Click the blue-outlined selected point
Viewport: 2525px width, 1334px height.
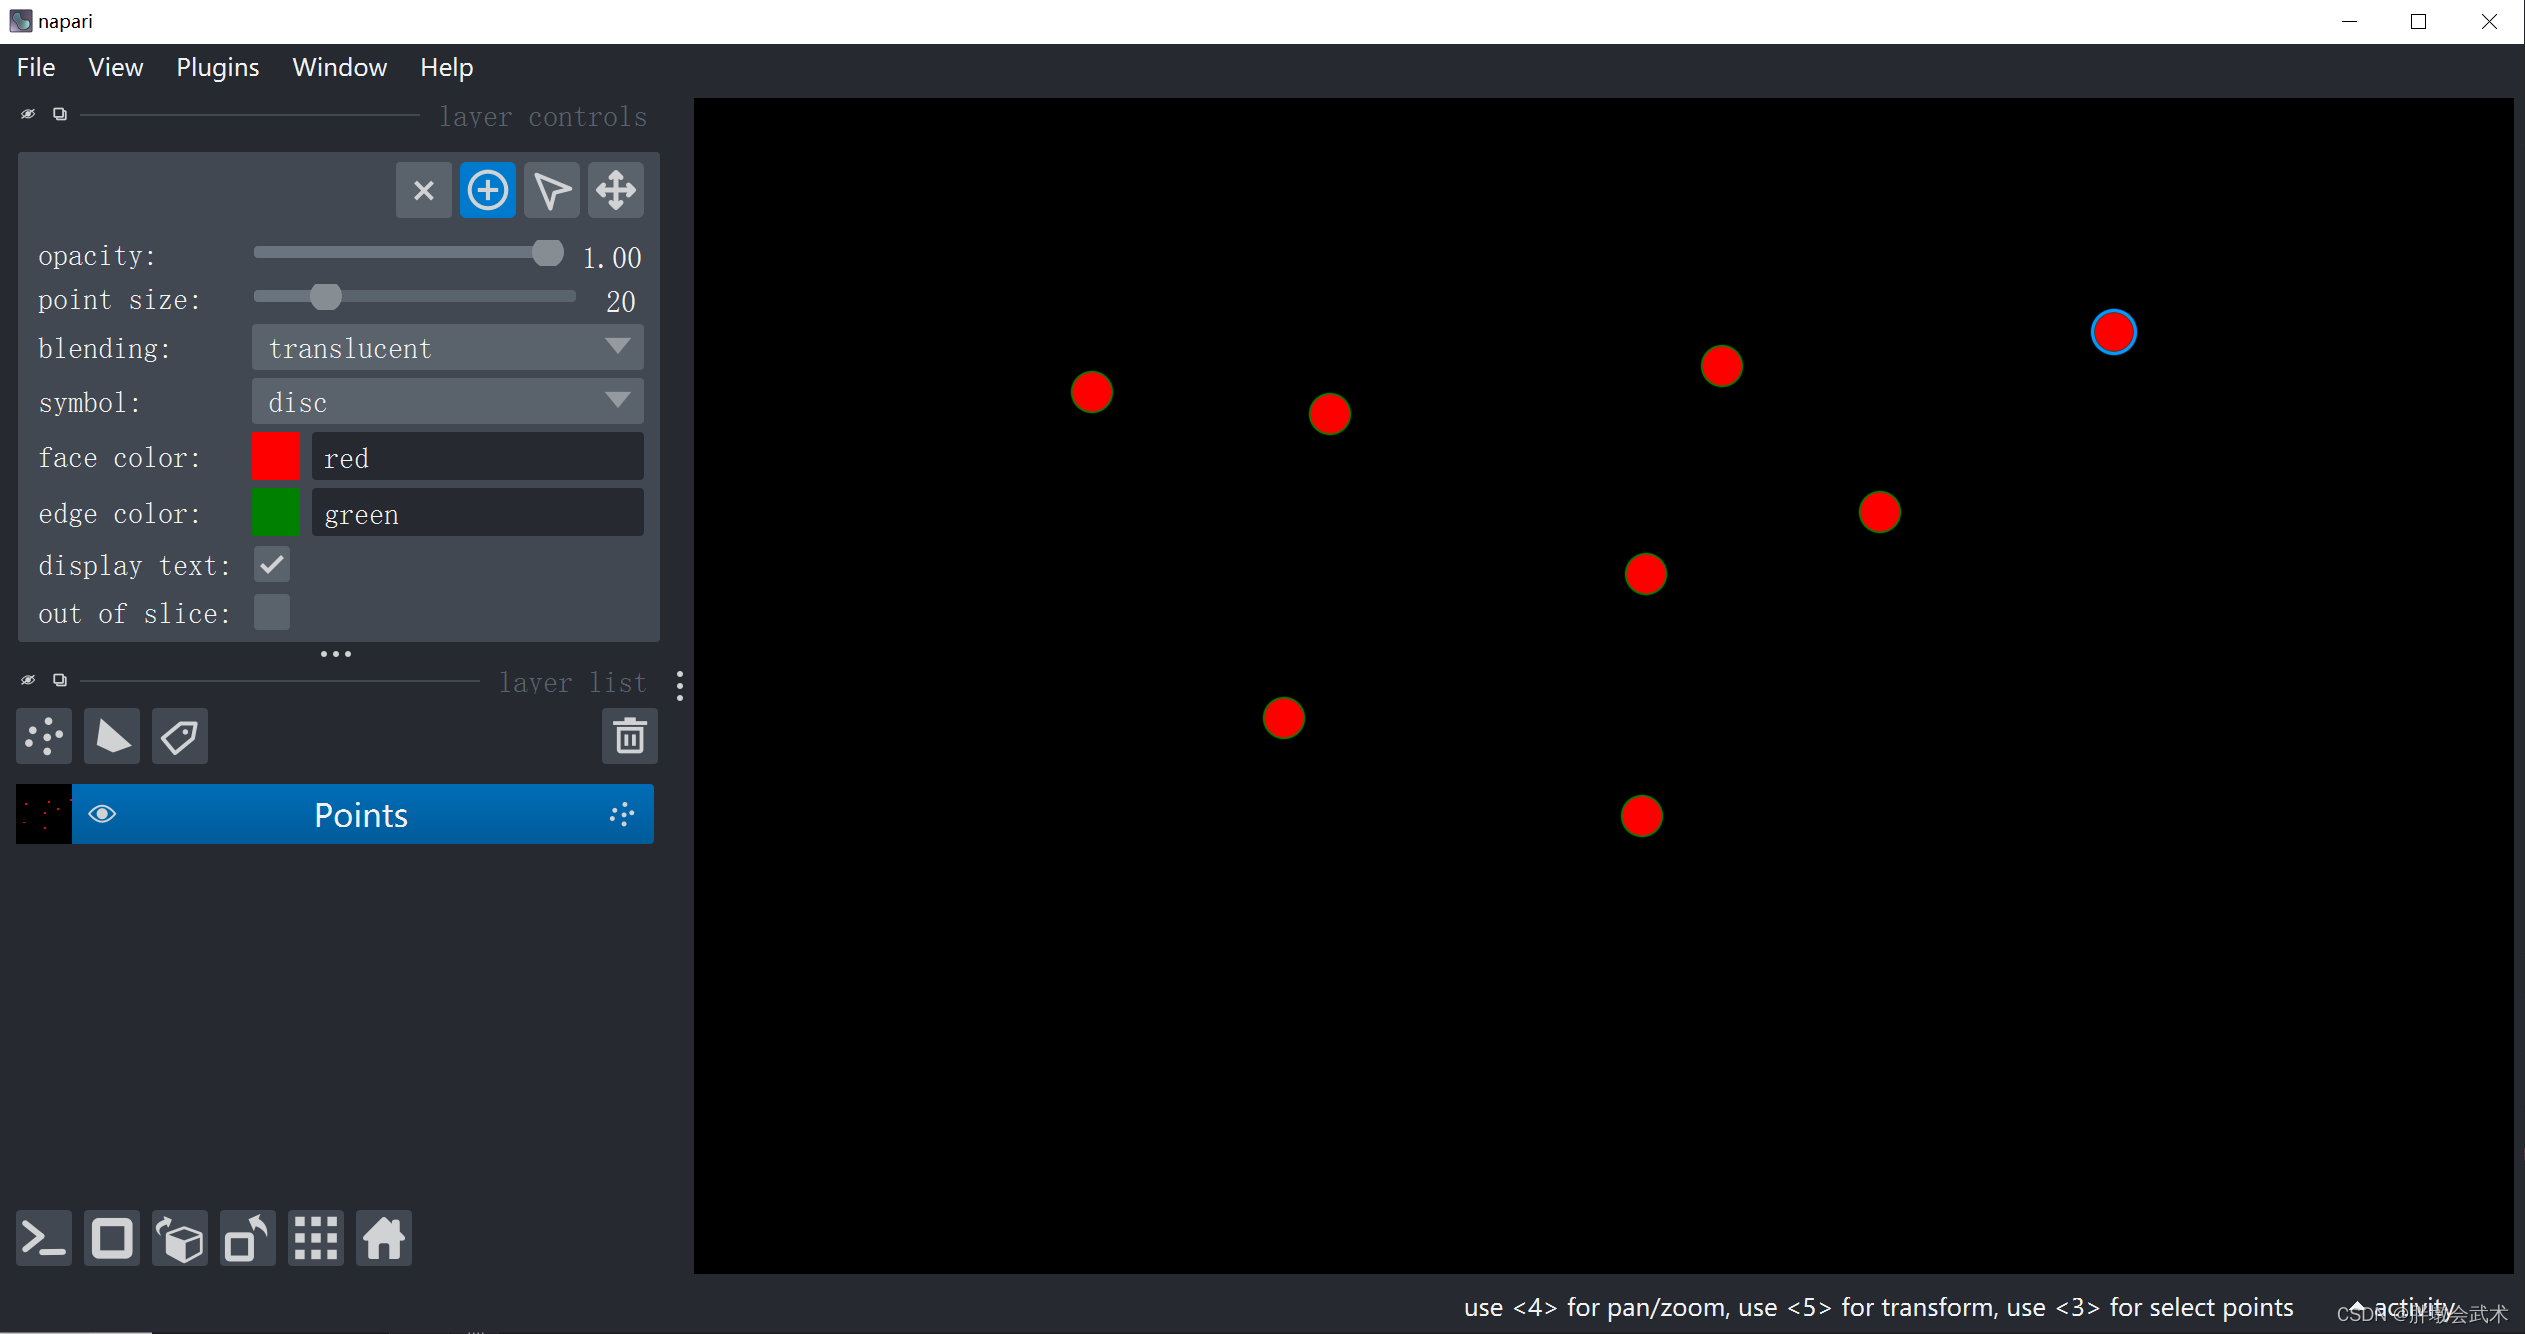point(2113,332)
